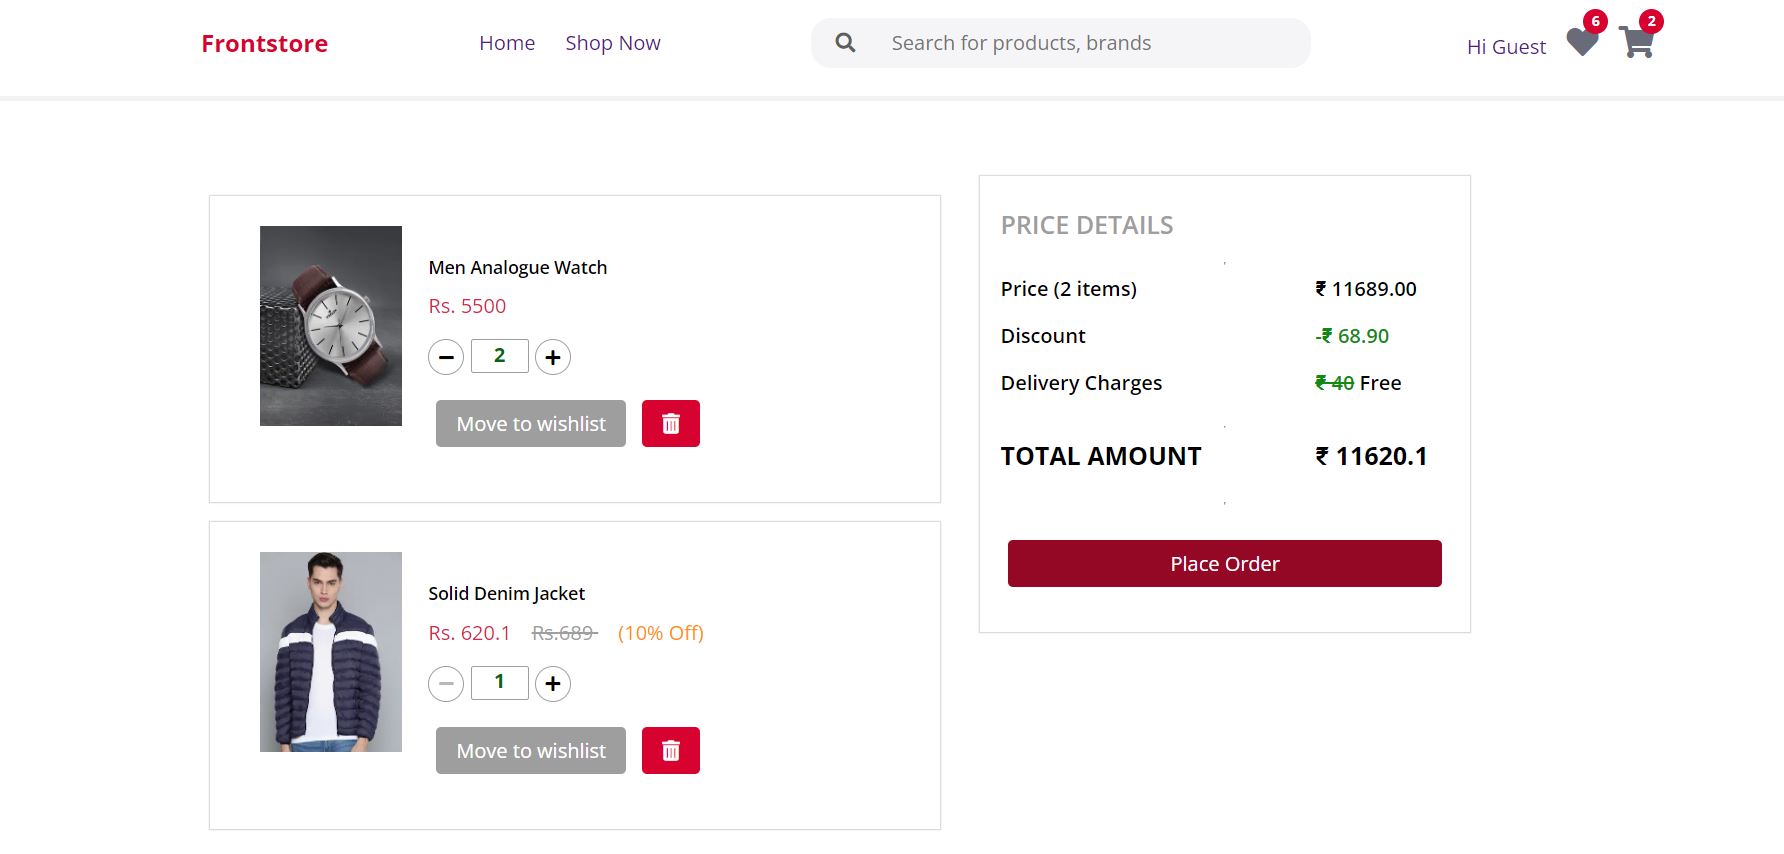Go to the Home page
Viewport: 1784px width, 854px height.
click(x=507, y=43)
